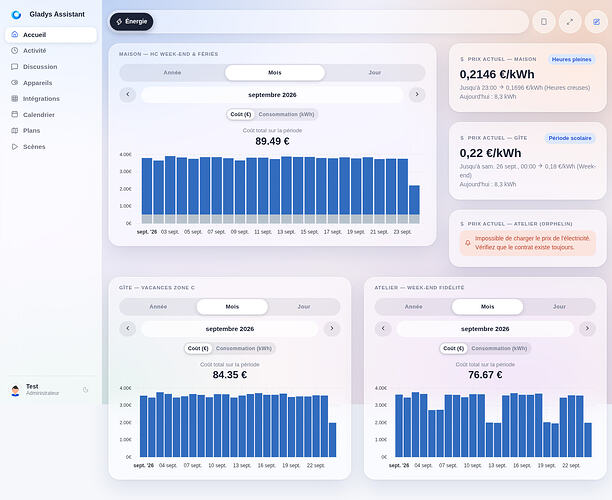Image resolution: width=612 pixels, height=500 pixels.
Task: Click the Plans map icon
Action: click(15, 130)
